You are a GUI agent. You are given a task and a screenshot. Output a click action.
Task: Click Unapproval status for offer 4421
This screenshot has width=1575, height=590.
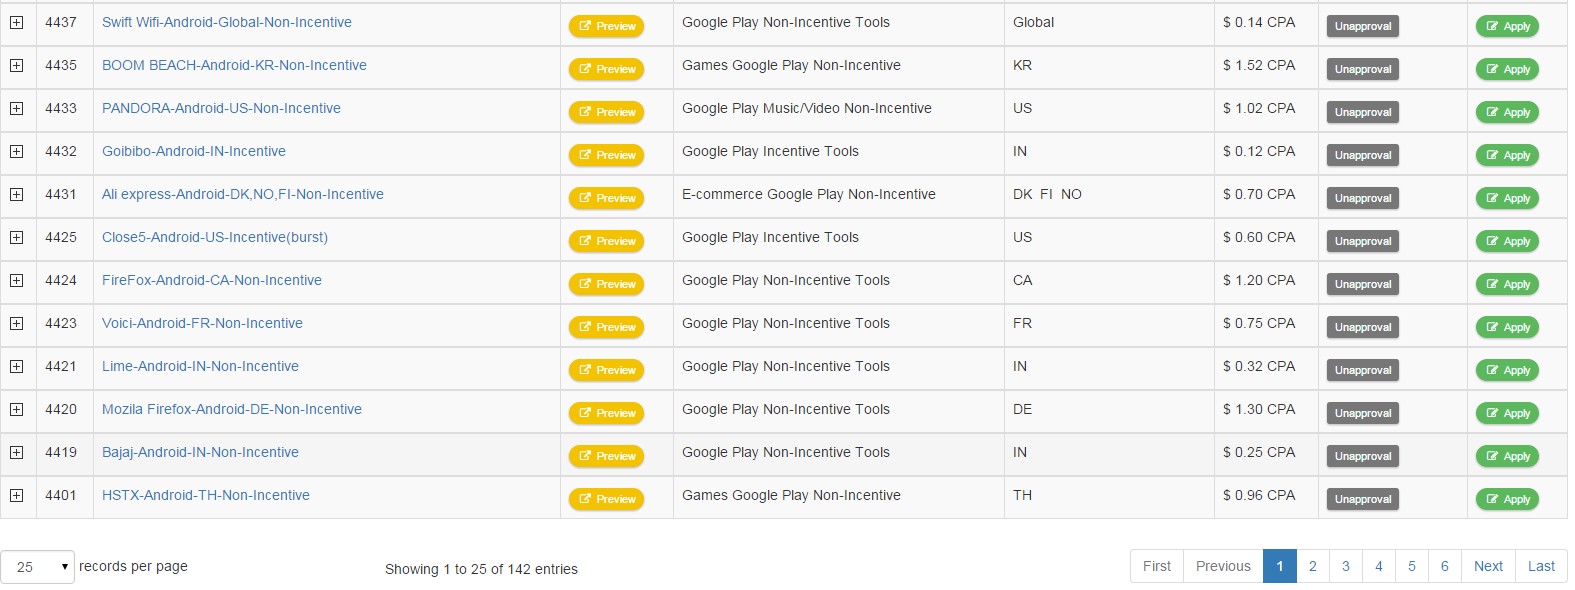[x=1362, y=370]
